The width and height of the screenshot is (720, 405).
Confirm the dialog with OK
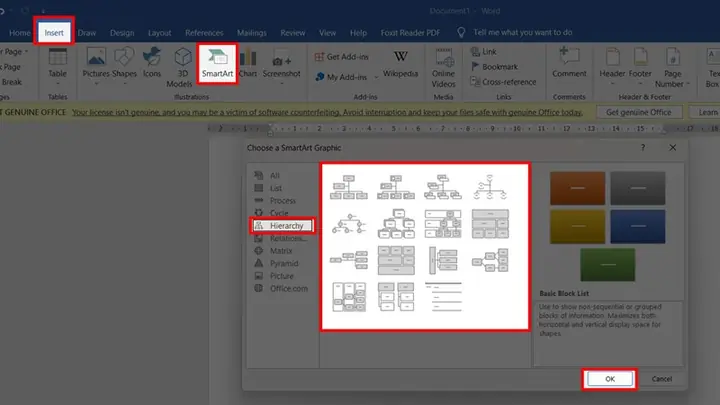click(x=609, y=379)
